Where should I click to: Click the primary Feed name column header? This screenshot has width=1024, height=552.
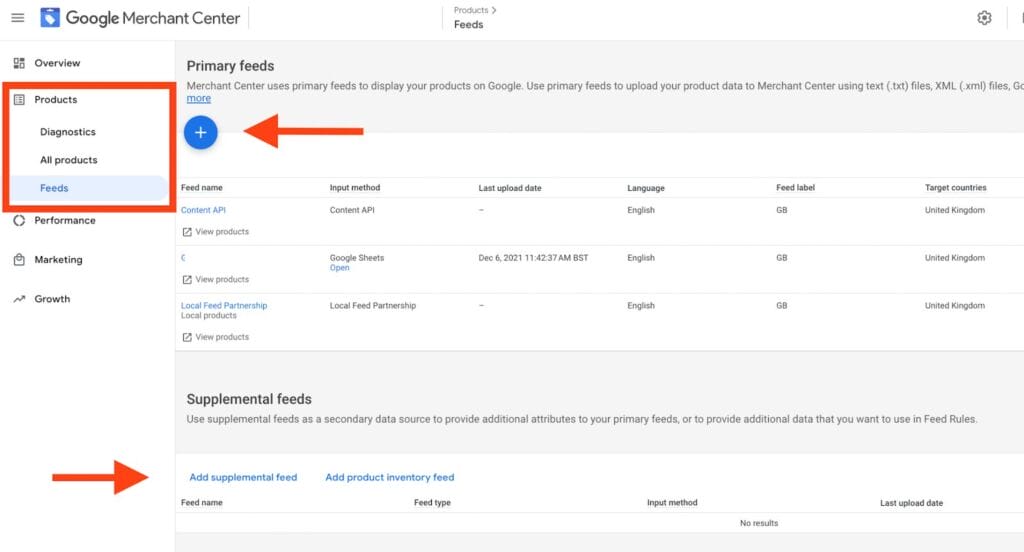(x=202, y=187)
